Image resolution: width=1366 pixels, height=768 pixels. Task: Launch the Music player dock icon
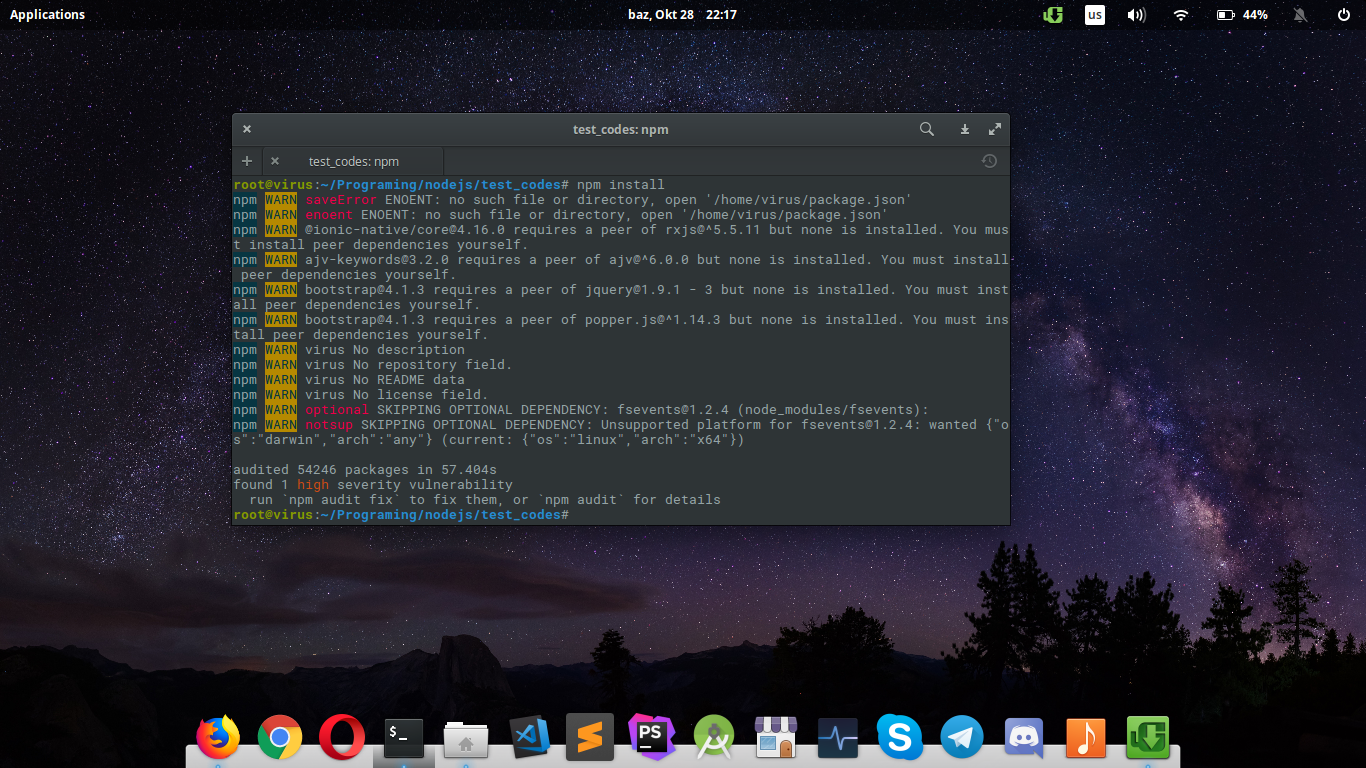[1086, 738]
